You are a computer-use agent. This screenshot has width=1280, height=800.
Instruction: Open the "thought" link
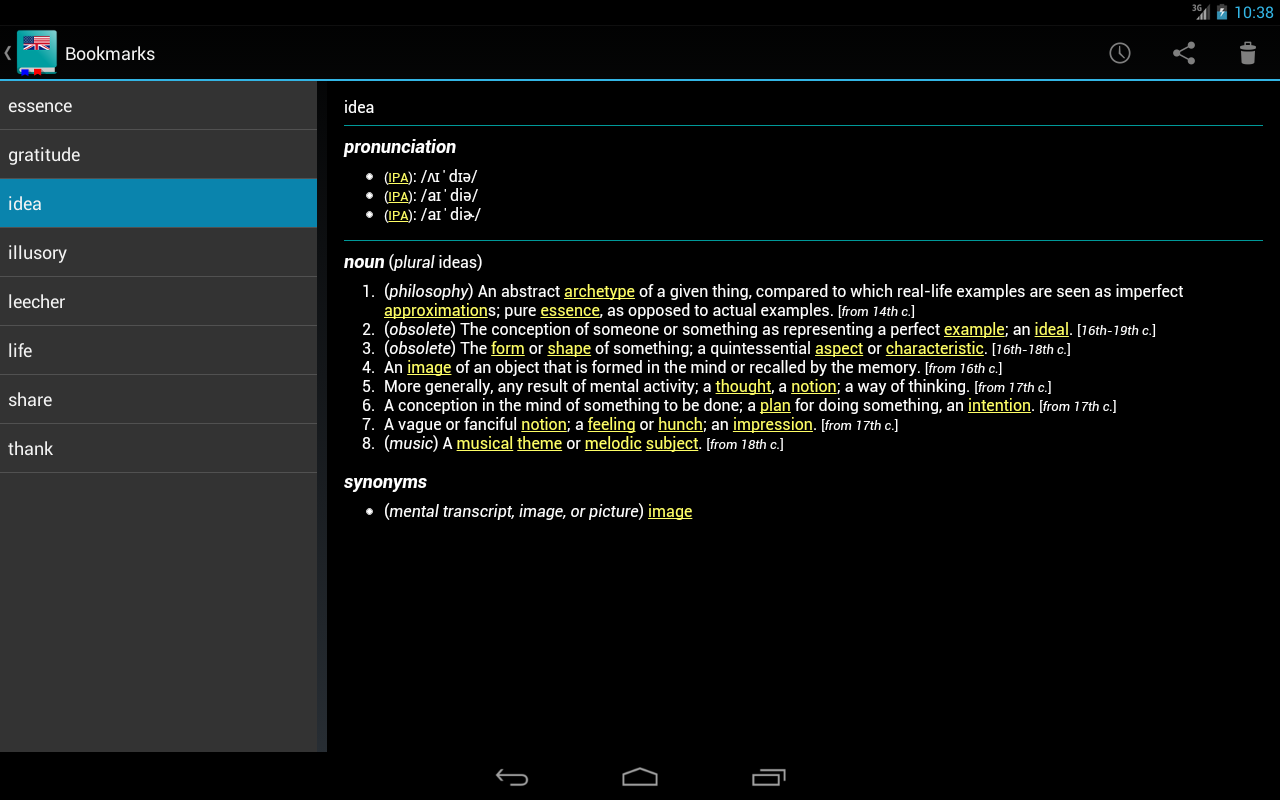coord(744,387)
